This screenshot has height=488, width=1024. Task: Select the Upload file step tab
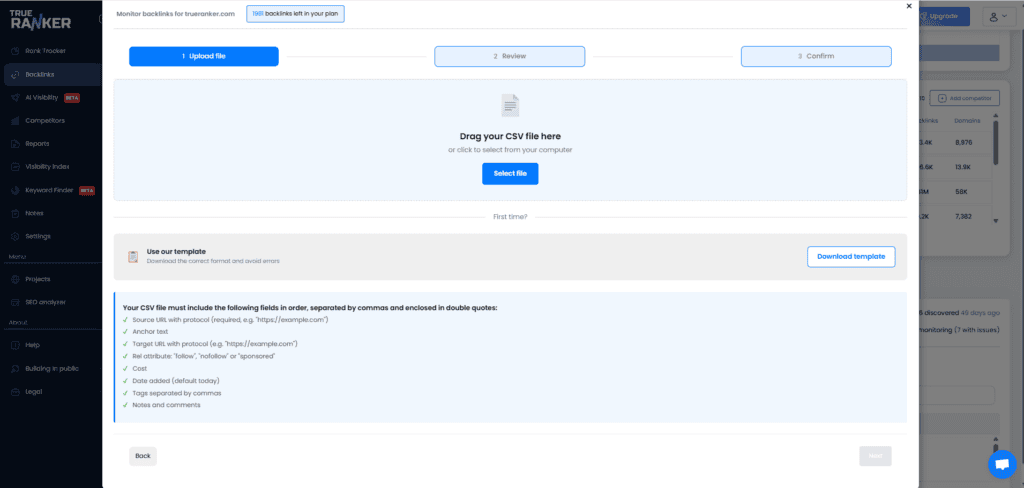(204, 56)
